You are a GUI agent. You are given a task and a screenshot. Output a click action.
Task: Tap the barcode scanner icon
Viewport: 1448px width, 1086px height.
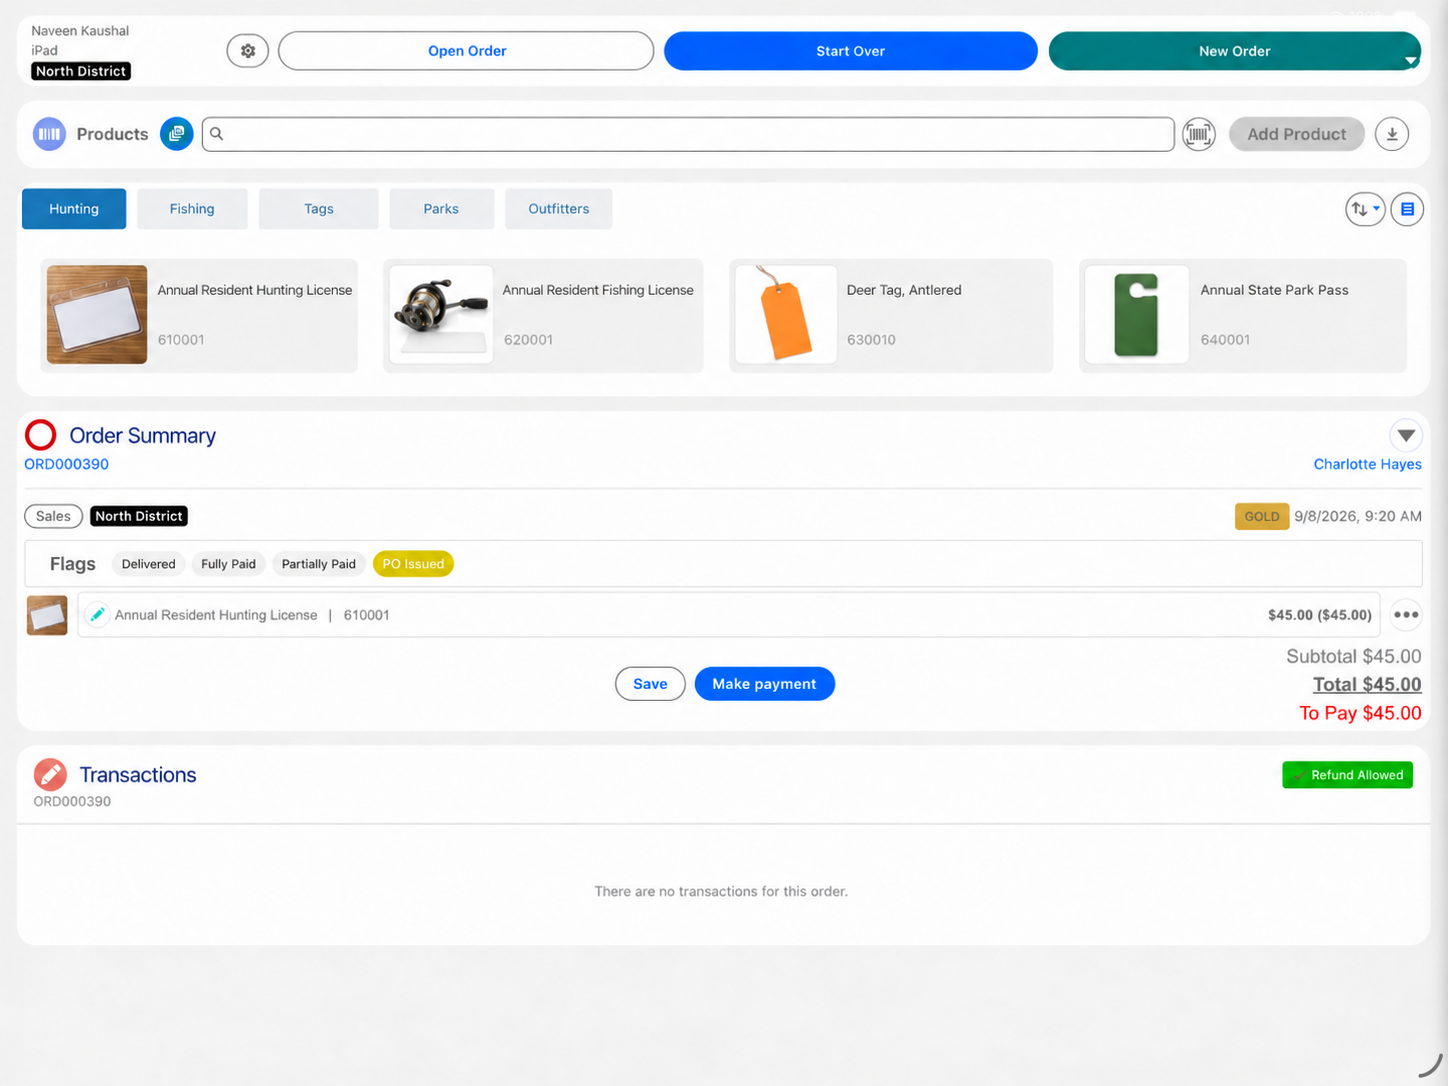[1199, 134]
